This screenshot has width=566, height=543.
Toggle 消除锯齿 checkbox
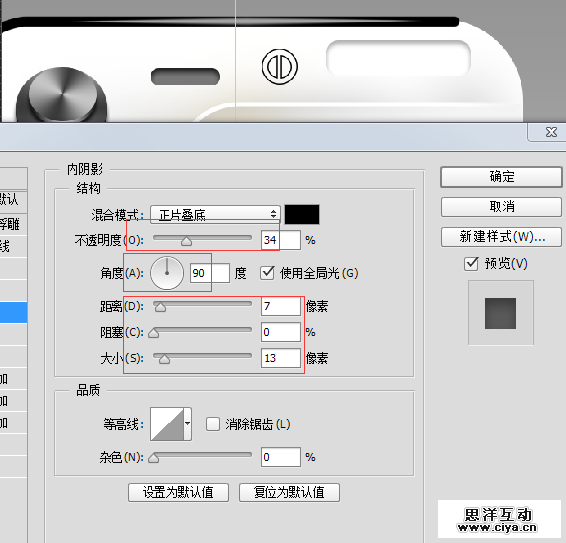click(x=213, y=424)
